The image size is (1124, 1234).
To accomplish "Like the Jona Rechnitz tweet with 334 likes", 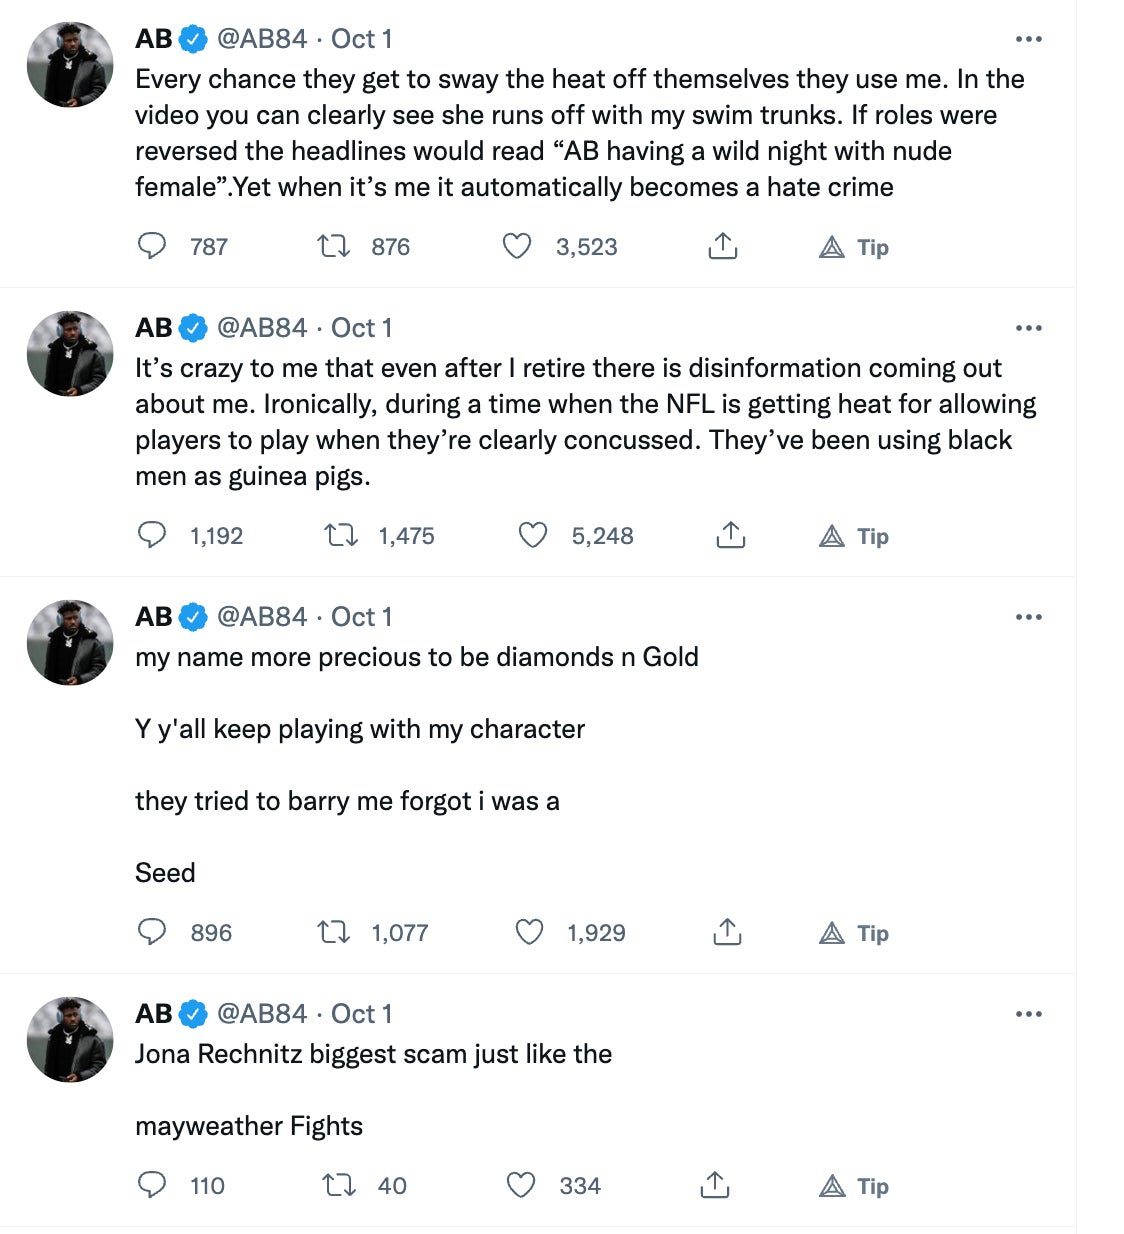I will (521, 1185).
